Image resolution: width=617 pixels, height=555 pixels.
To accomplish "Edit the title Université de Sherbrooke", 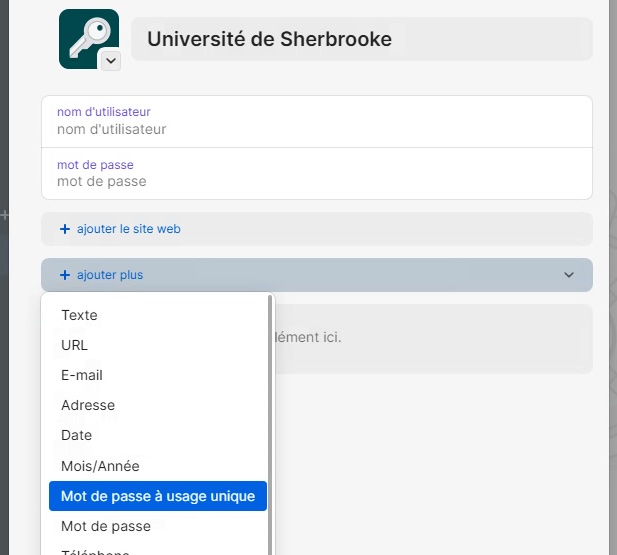I will [x=360, y=40].
